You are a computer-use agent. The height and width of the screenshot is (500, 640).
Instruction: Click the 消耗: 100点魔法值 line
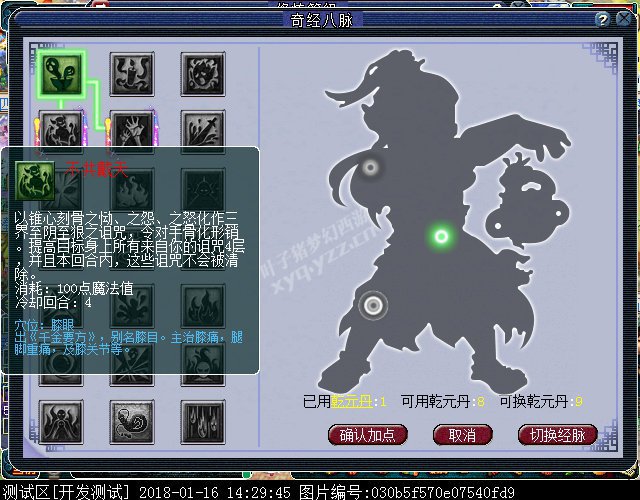[x=74, y=289]
